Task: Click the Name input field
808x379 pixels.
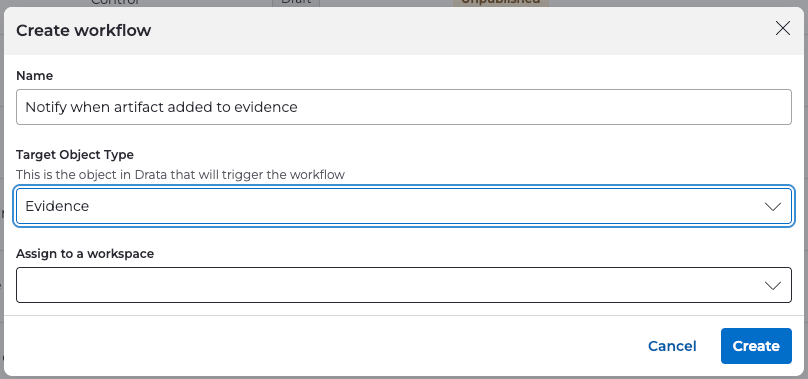Action: tap(403, 107)
